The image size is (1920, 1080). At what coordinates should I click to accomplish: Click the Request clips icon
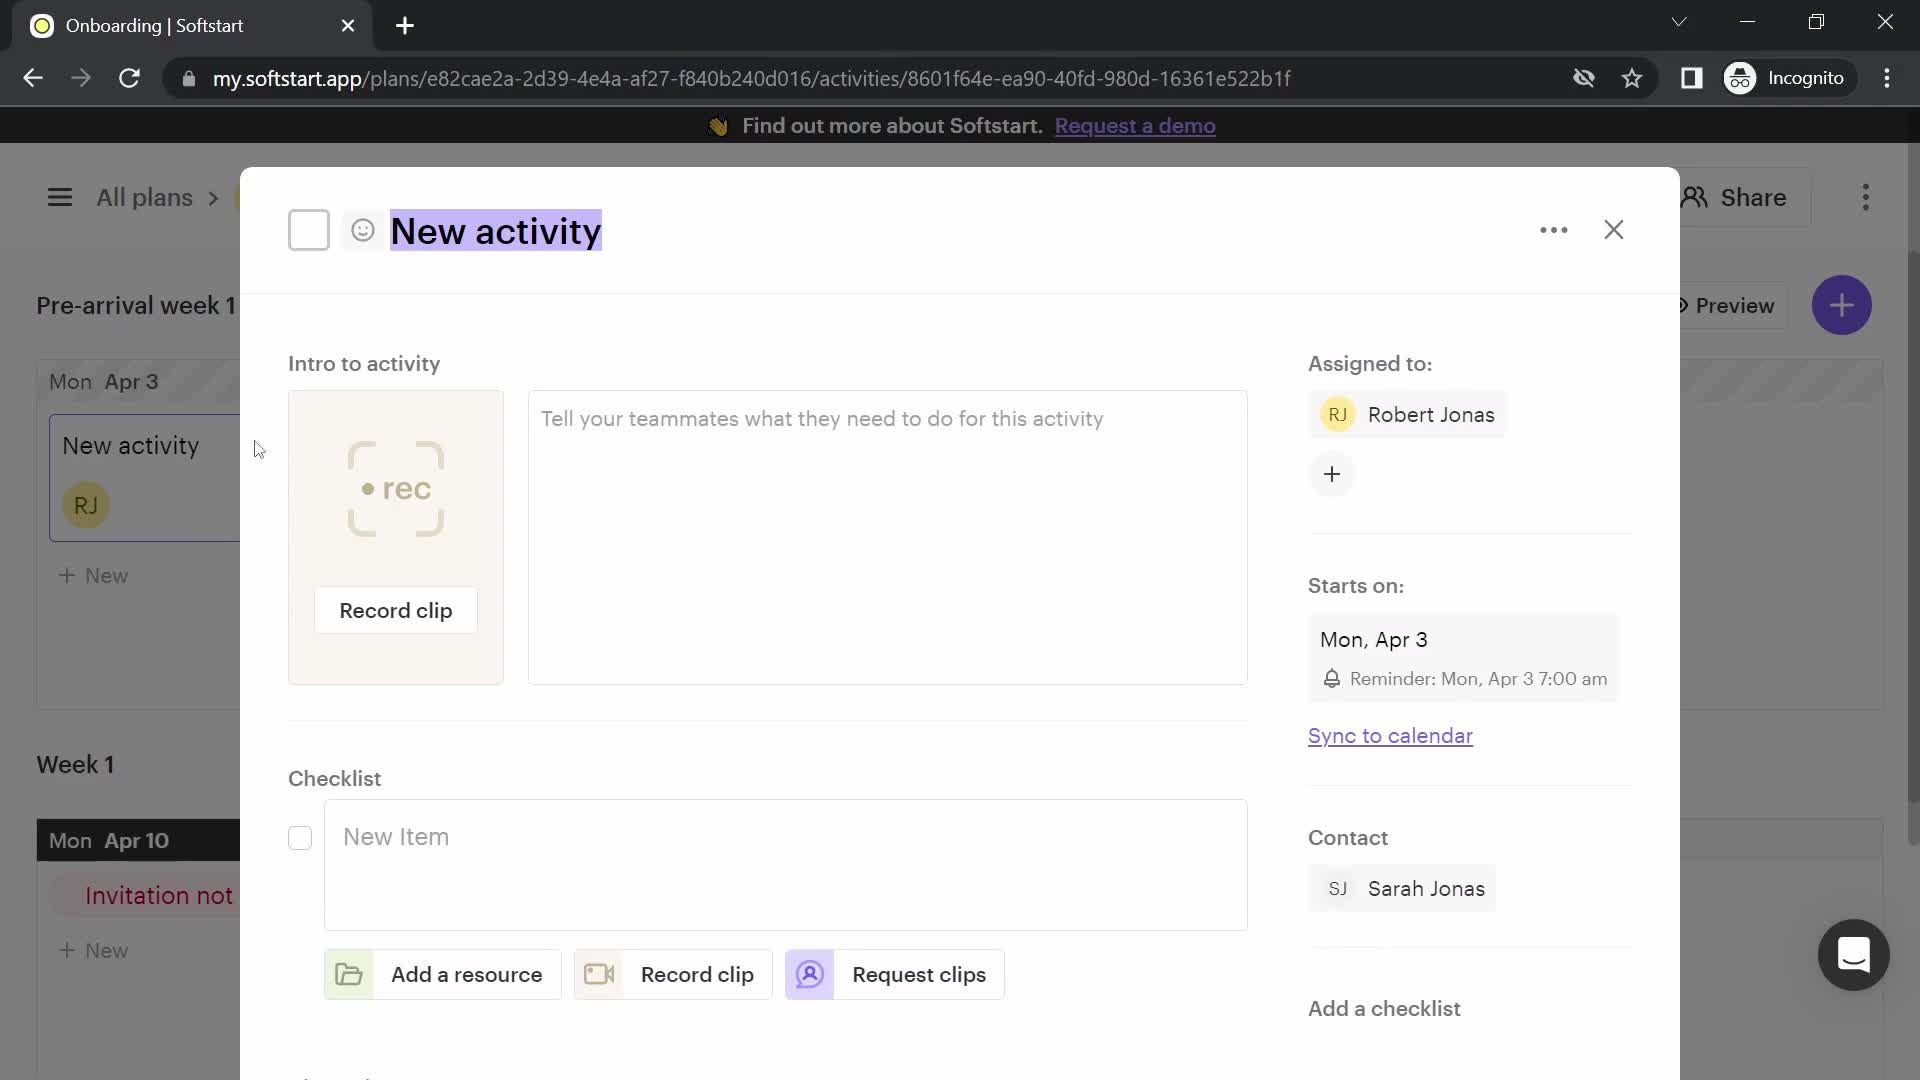(811, 975)
